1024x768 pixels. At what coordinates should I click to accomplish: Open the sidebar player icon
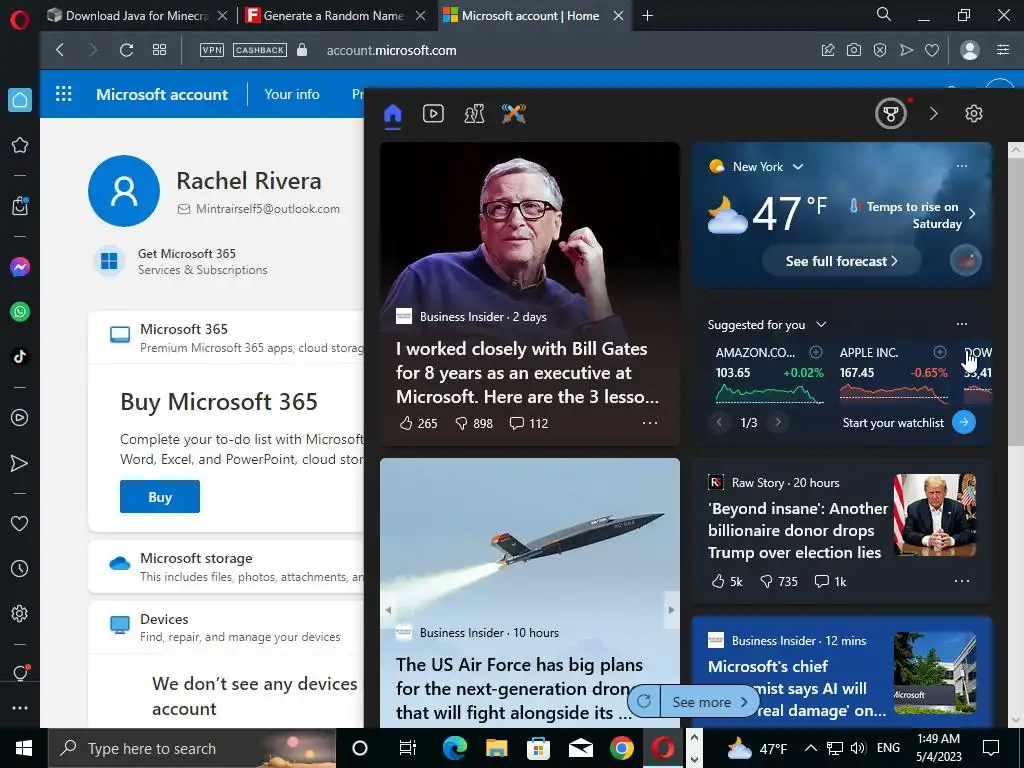(x=20, y=418)
